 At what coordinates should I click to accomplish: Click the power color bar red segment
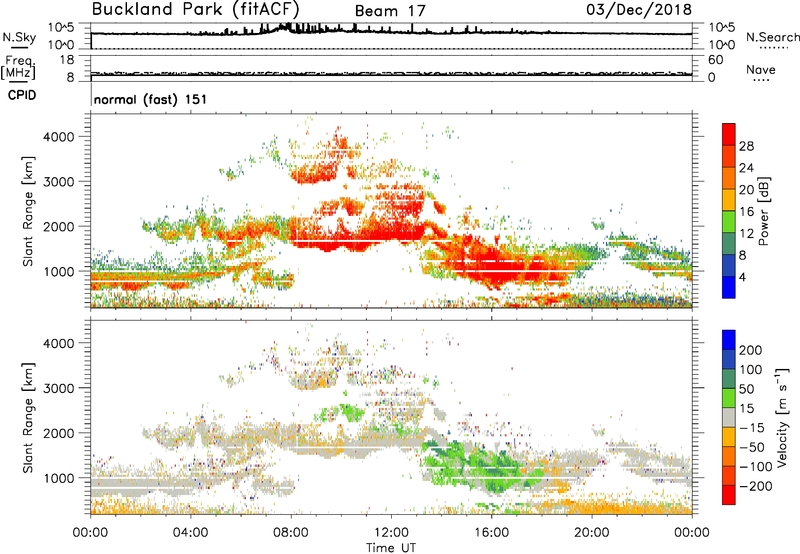729,134
